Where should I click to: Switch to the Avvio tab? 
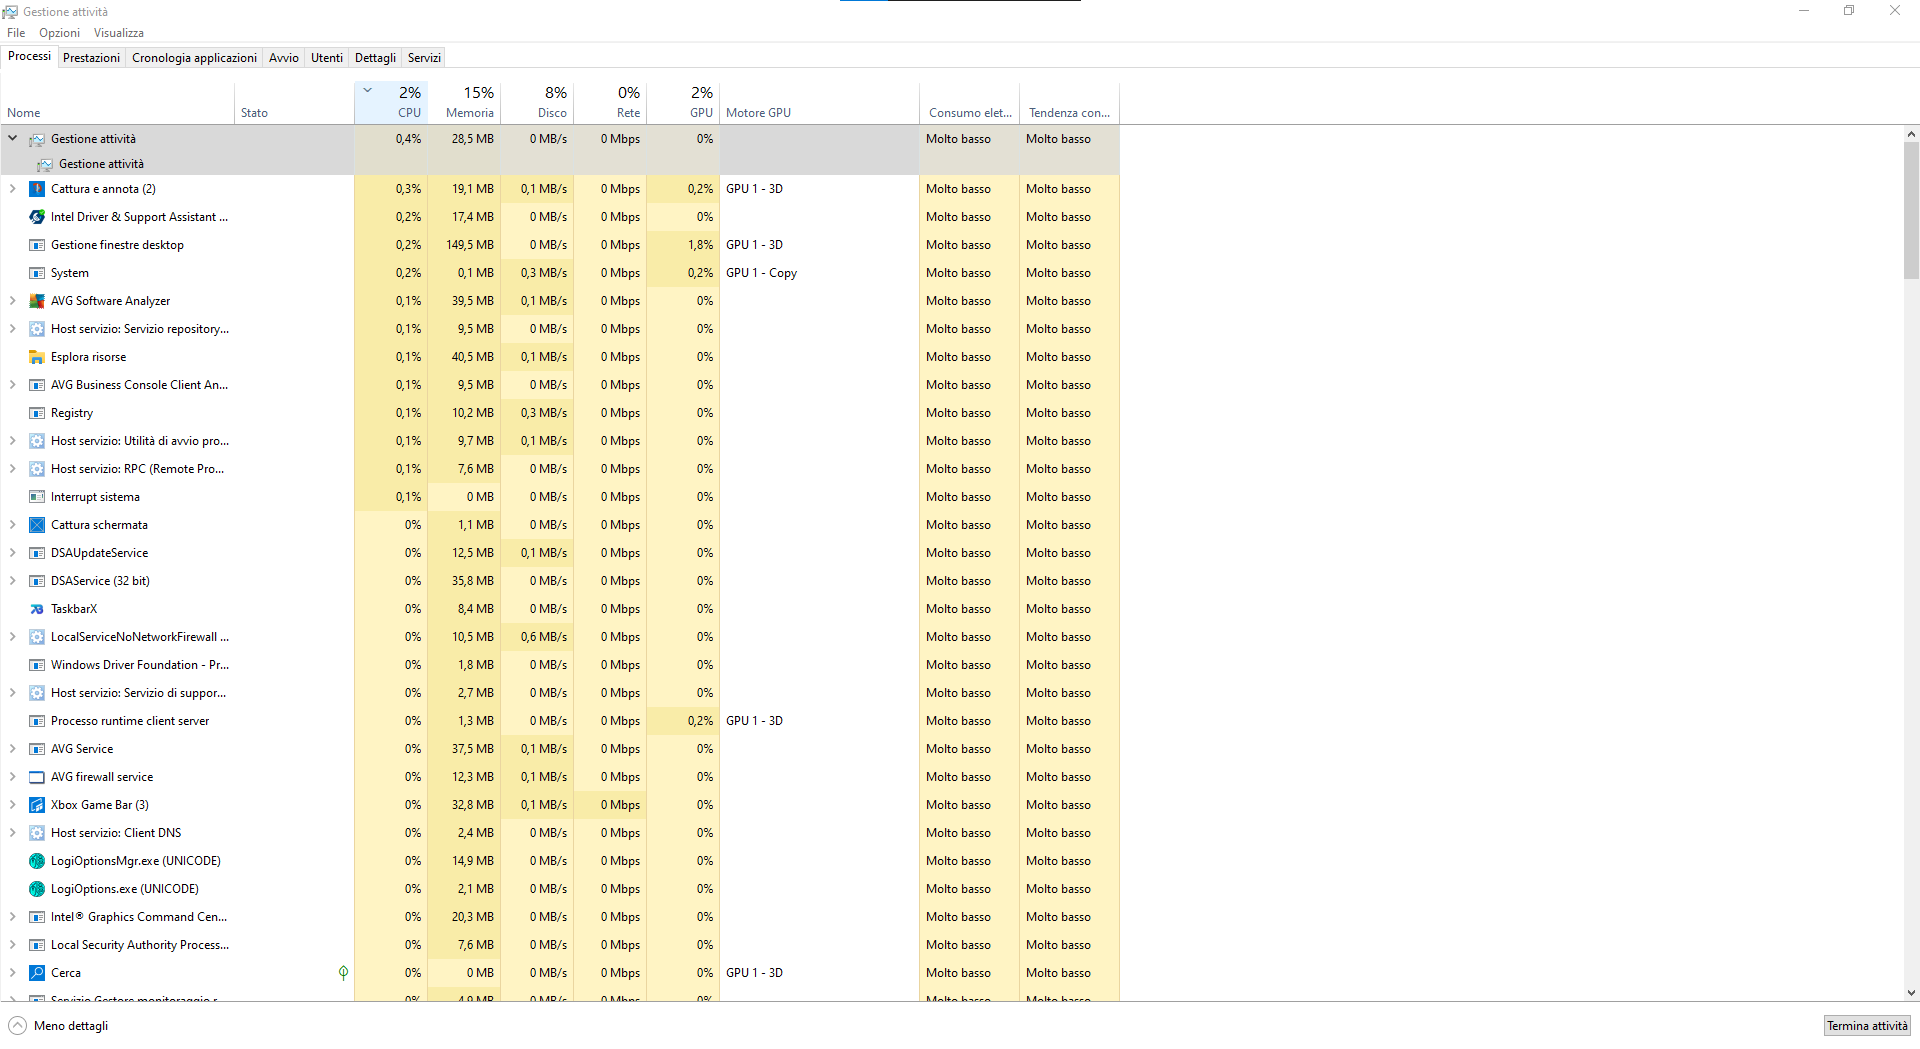284,58
